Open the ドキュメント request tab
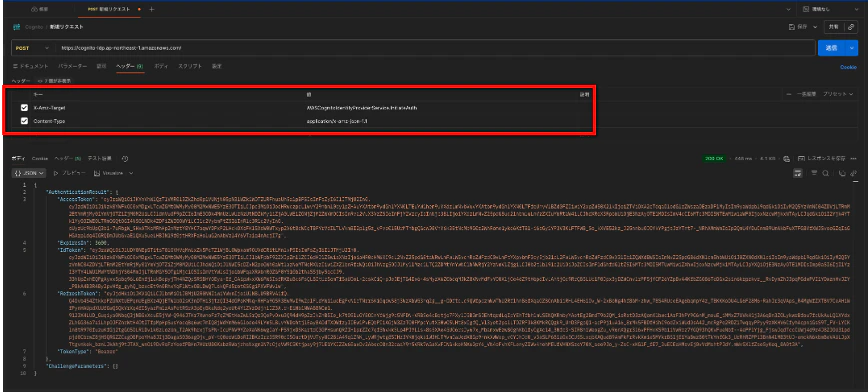868x392 pixels. [x=31, y=66]
